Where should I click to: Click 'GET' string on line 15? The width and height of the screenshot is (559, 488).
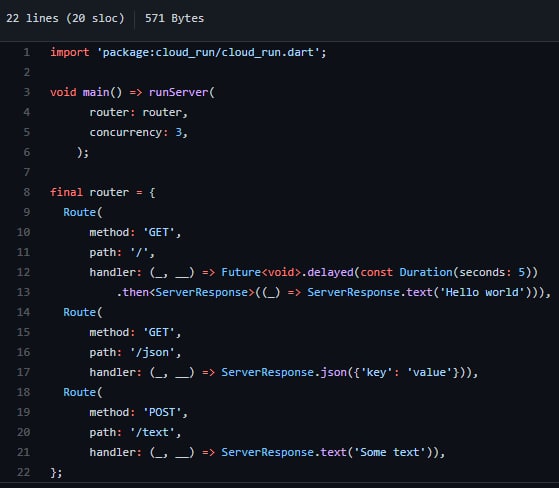[159, 332]
